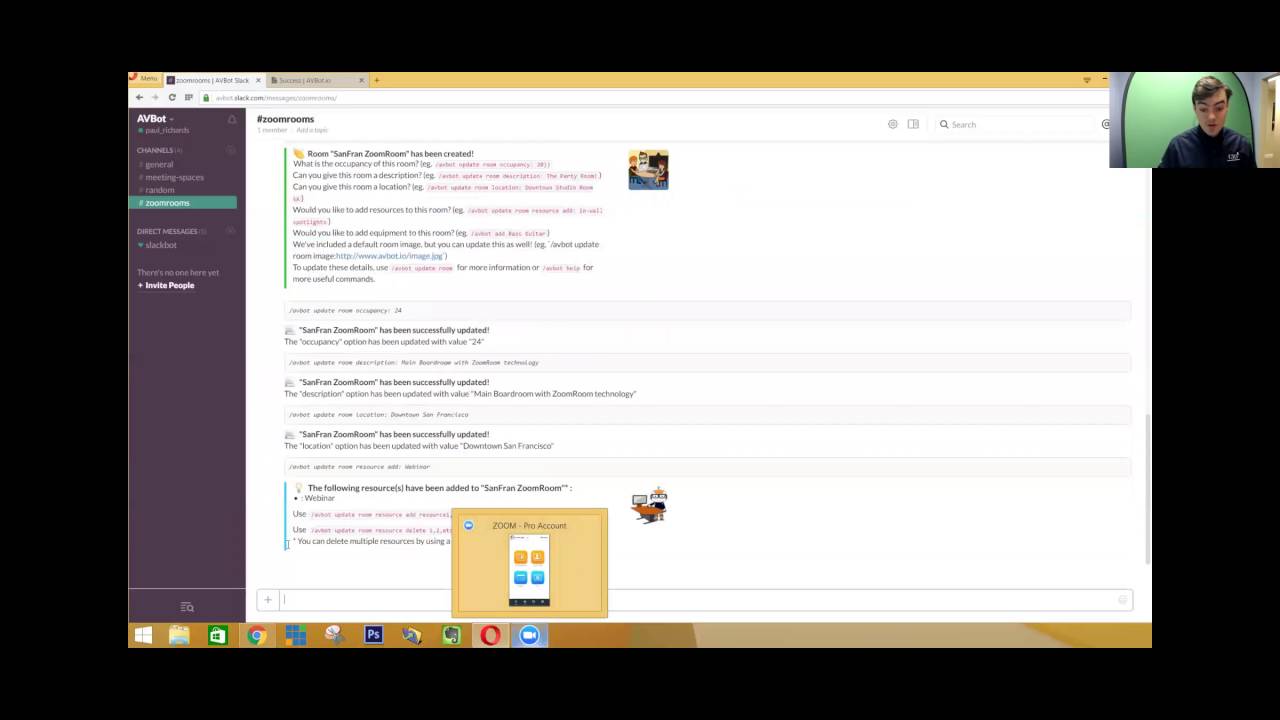Open the Opera tab menu arrow at top right
Viewport: 1280px width, 720px height.
coord(1087,80)
